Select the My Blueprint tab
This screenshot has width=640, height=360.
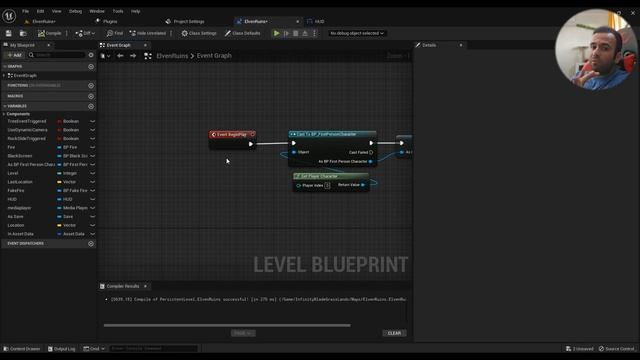[x=22, y=45]
